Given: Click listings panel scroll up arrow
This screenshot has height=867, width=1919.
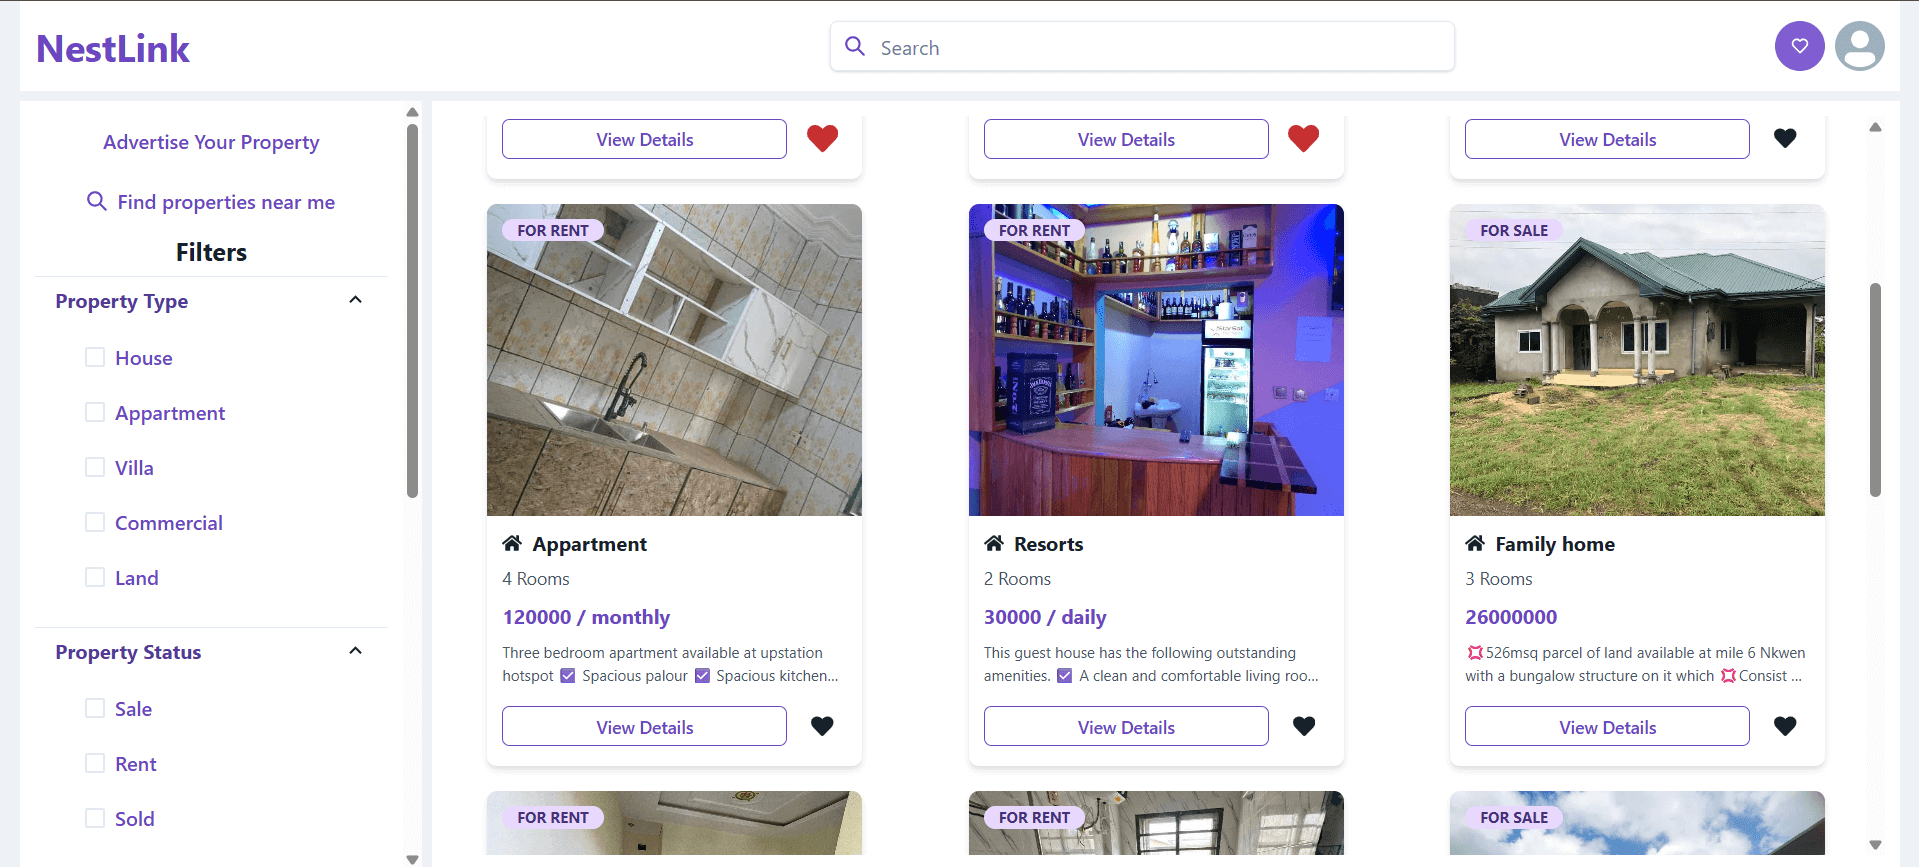Looking at the screenshot, I should (1875, 127).
